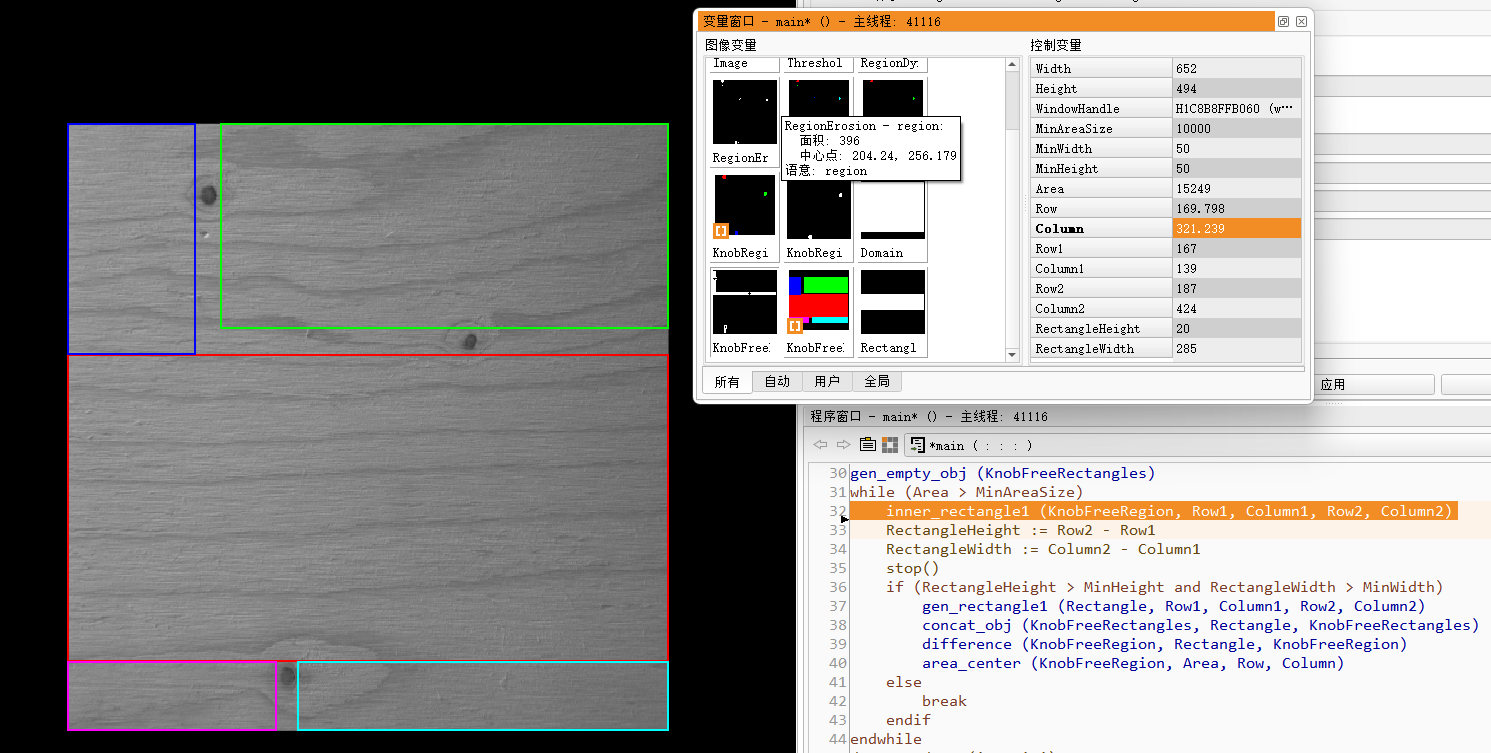
Task: Click the back navigation arrow in program window
Action: (820, 445)
